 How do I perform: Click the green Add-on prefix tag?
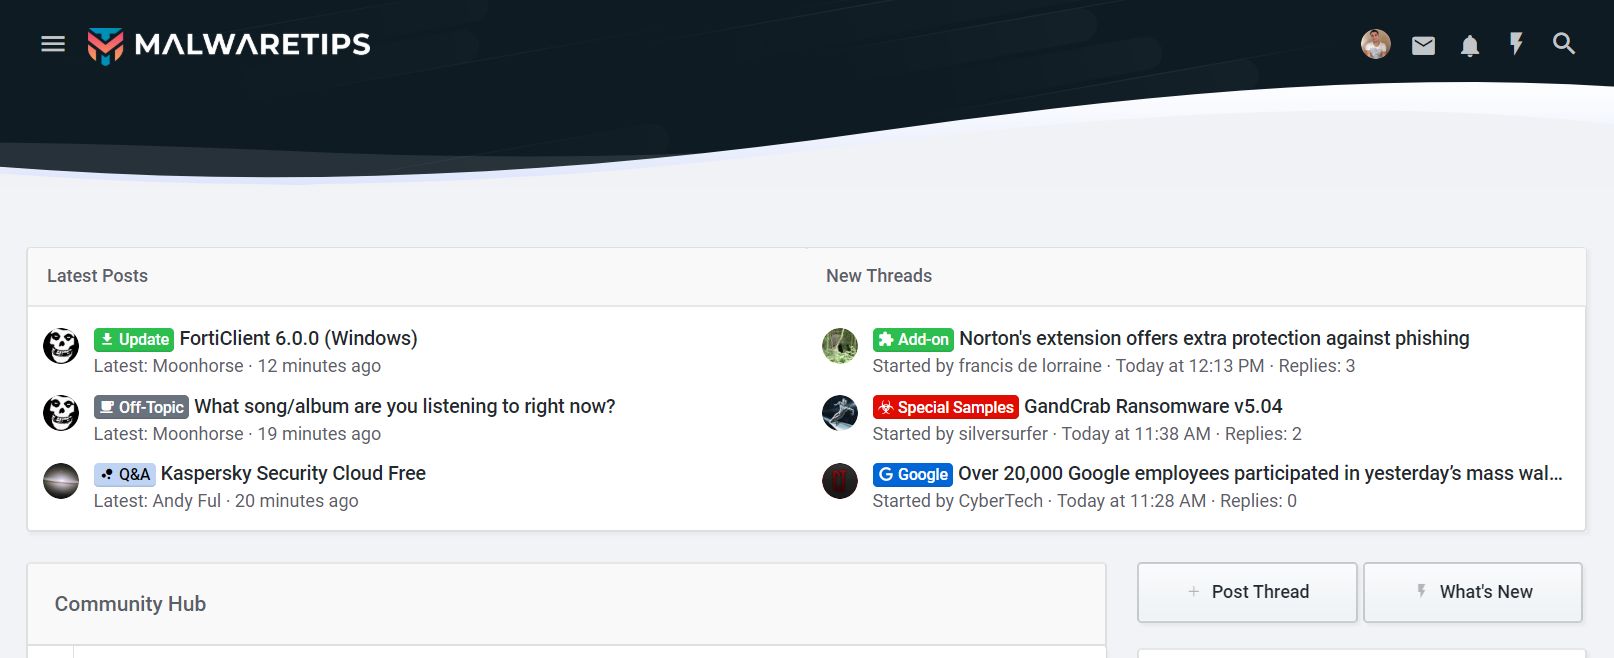pos(913,339)
